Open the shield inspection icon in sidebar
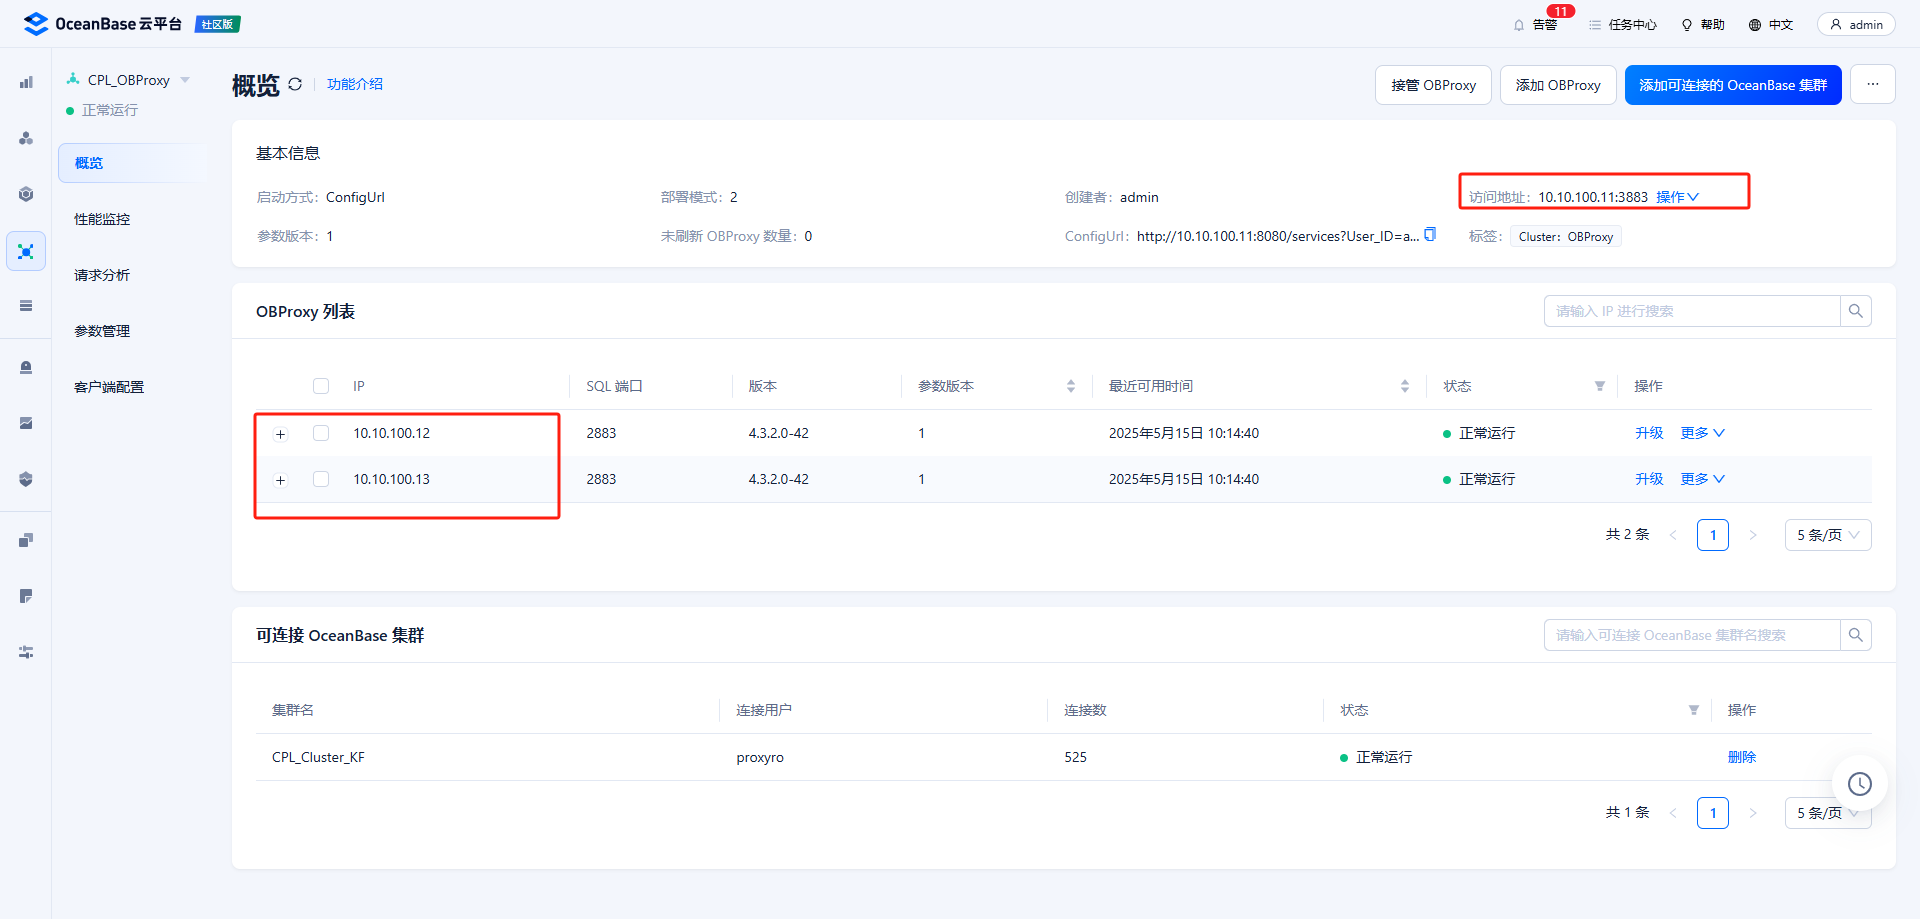Screen dimensions: 1920x919 tap(26, 479)
